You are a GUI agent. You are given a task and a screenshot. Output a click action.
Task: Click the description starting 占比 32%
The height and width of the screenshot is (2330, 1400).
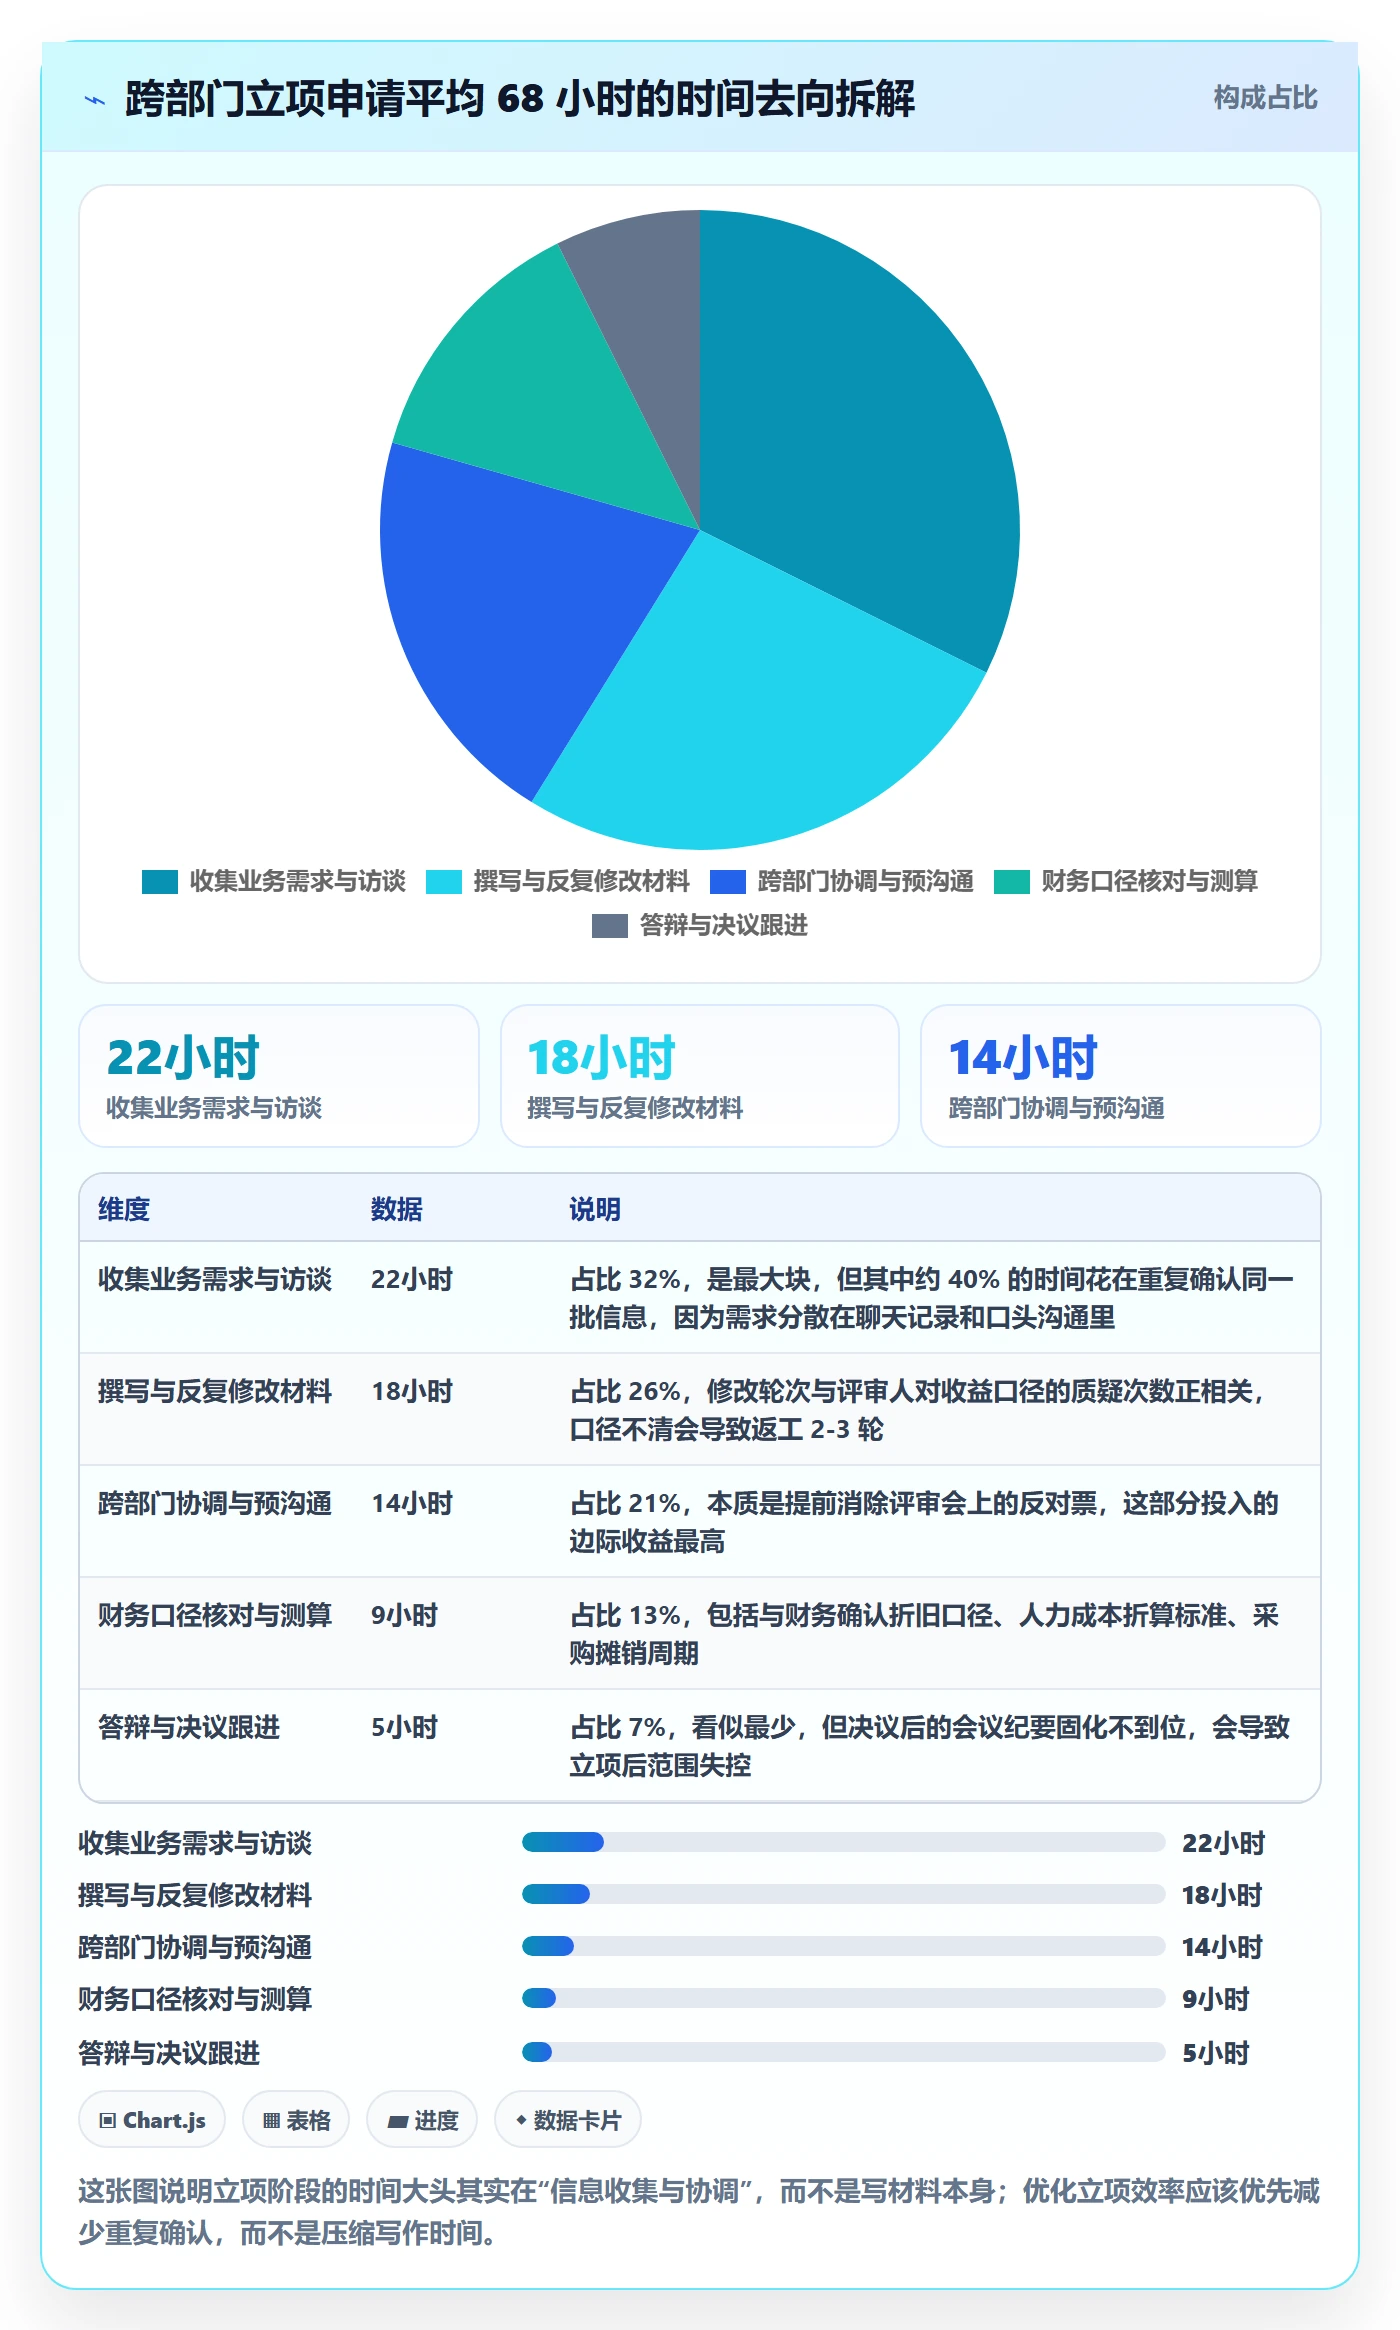pyautogui.click(x=932, y=1298)
